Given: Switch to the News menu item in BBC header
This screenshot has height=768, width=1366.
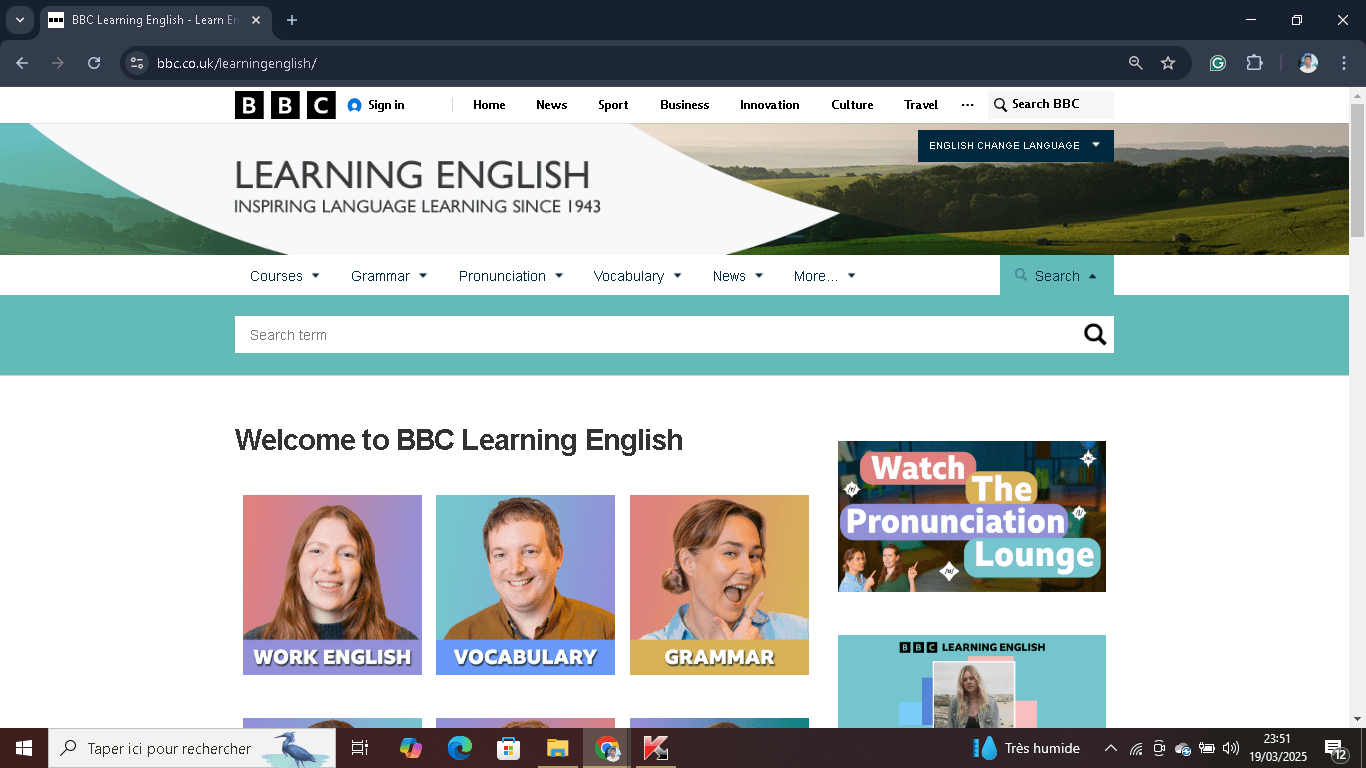Looking at the screenshot, I should point(551,105).
